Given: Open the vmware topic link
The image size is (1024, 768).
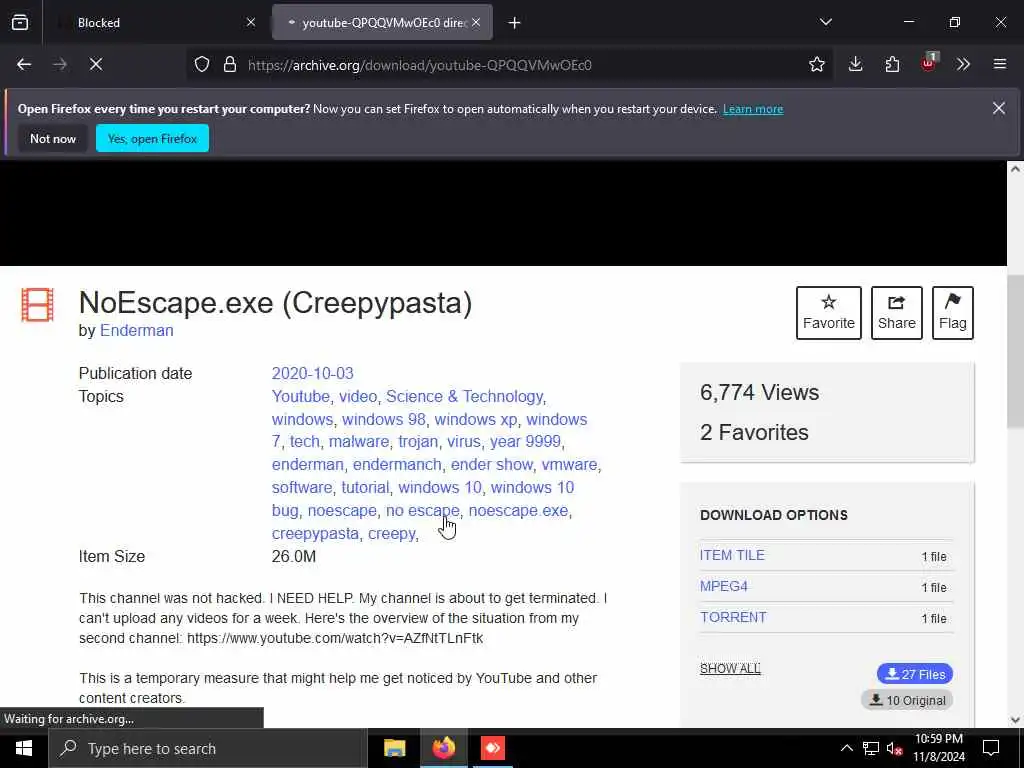Looking at the screenshot, I should point(569,464).
